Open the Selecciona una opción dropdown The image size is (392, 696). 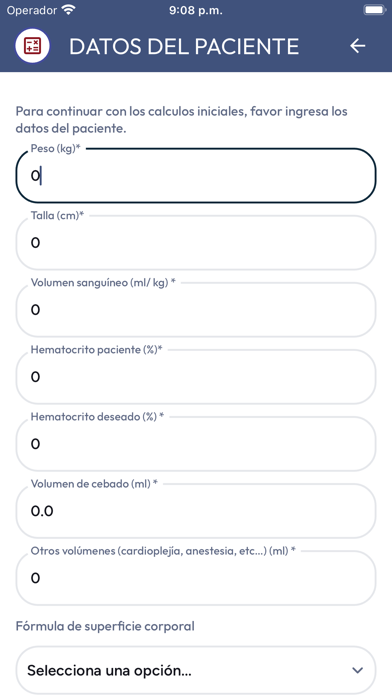(x=196, y=670)
